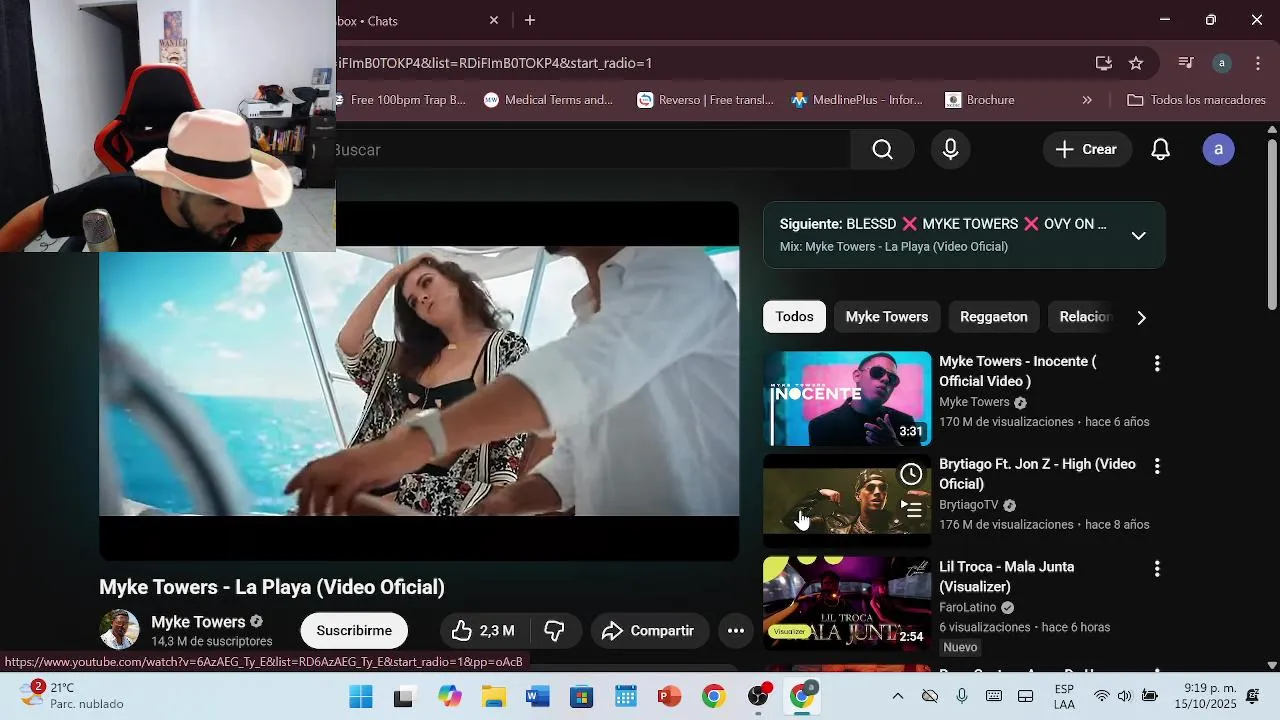The height and width of the screenshot is (720, 1280).
Task: Open the Brochure bookmark
Action: point(980,100)
